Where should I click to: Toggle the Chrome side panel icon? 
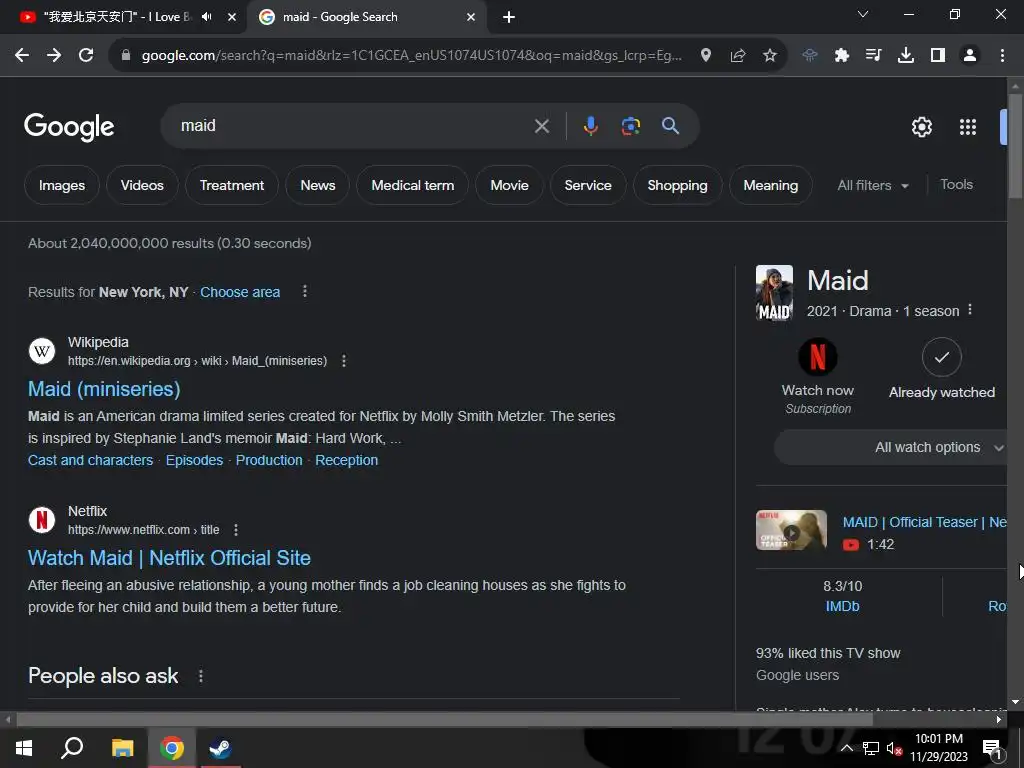(x=938, y=56)
